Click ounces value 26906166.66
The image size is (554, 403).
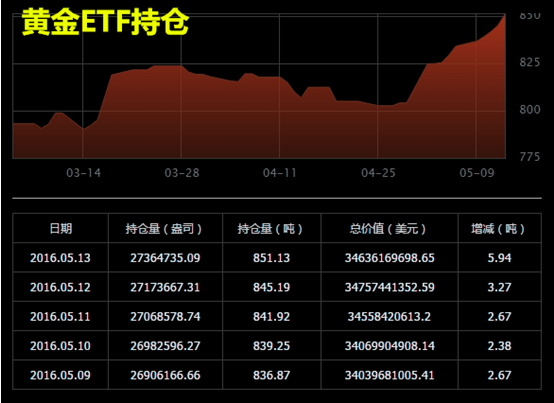click(165, 375)
